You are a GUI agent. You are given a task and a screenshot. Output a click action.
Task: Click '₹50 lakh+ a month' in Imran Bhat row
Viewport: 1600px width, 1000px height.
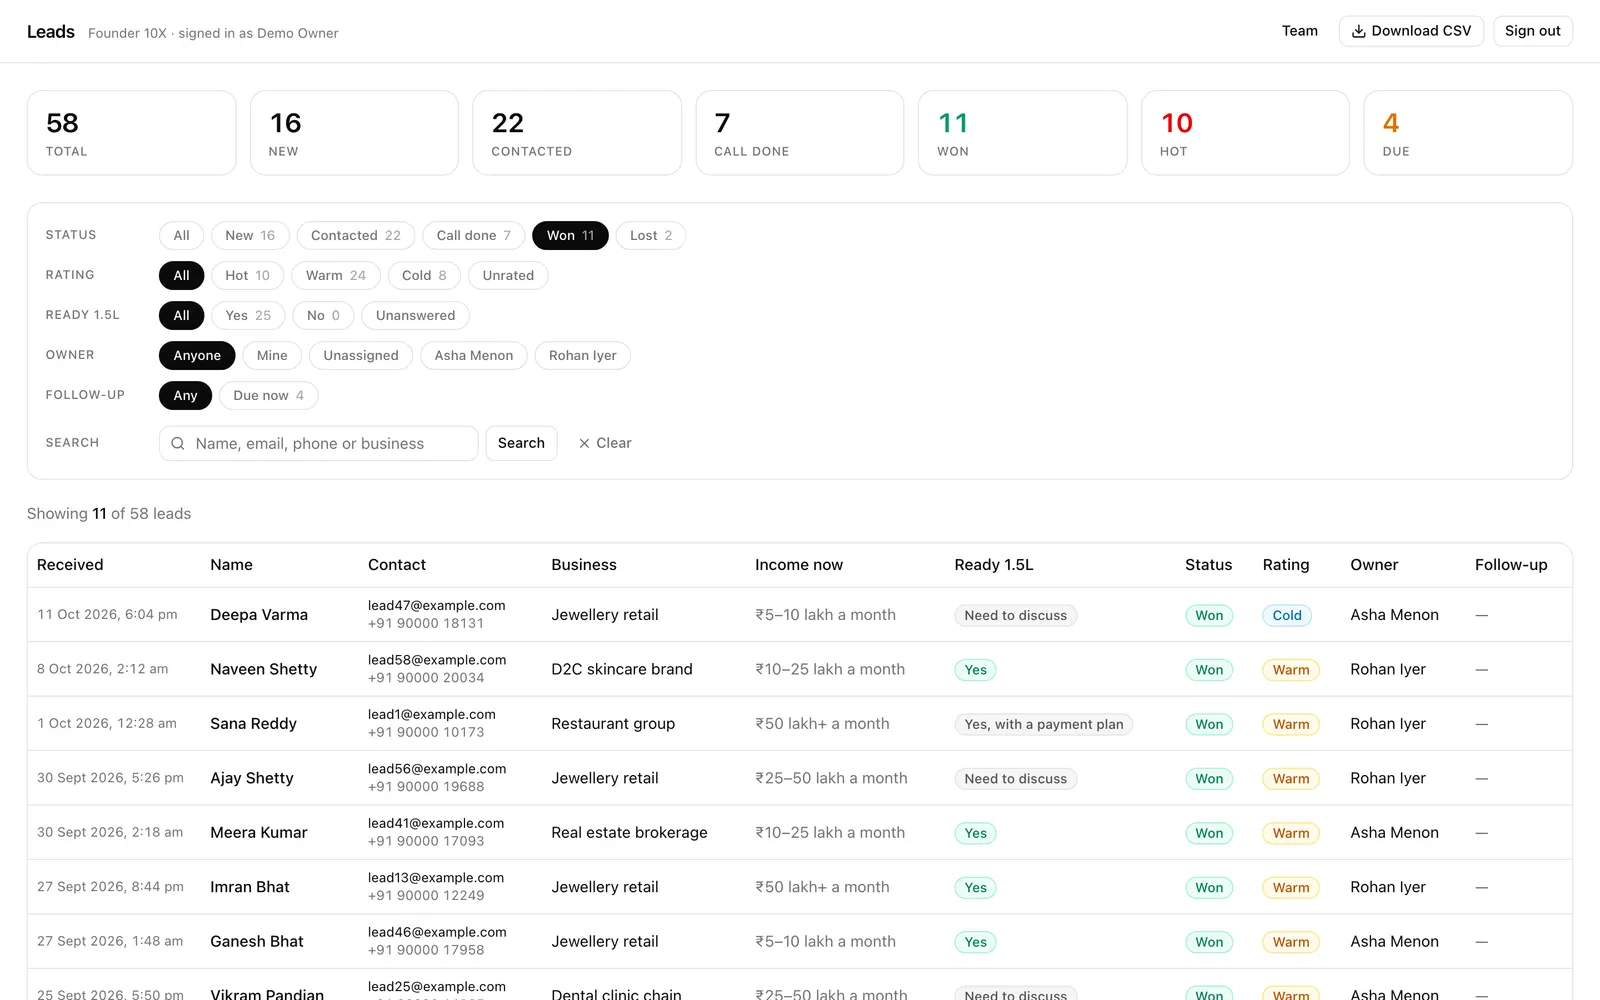click(822, 887)
